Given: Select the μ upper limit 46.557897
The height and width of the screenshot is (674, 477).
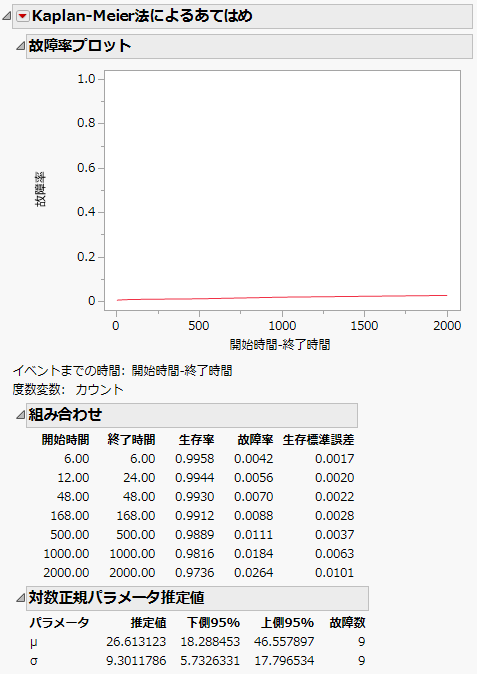Looking at the screenshot, I should click(284, 642).
